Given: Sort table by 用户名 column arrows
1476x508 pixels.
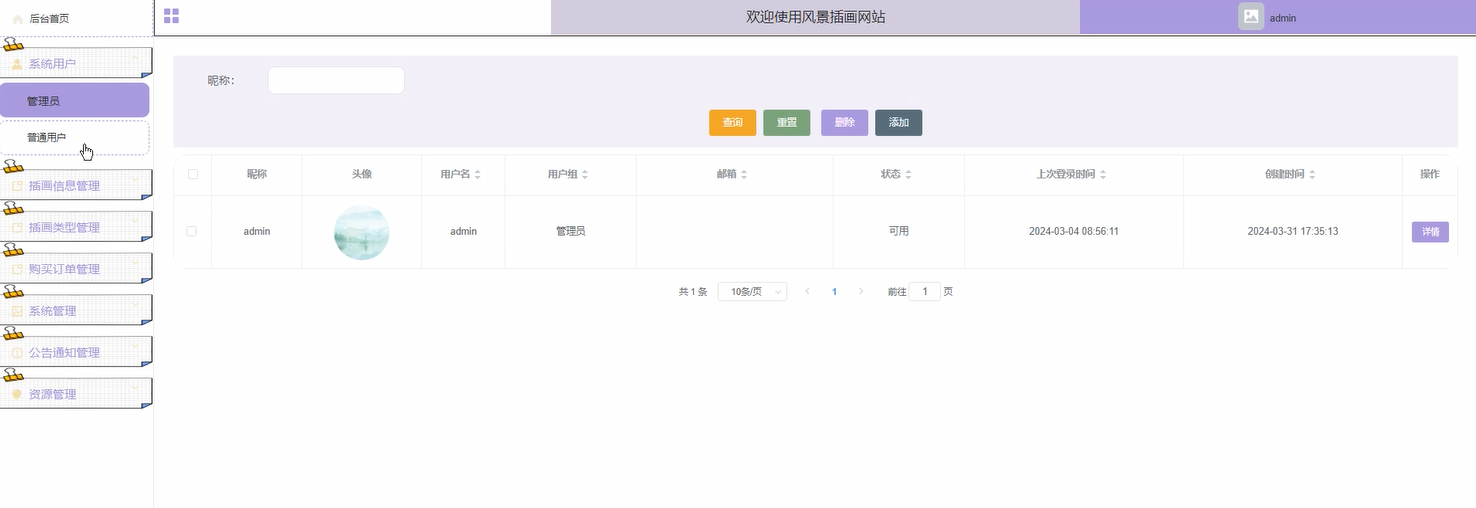Looking at the screenshot, I should click(477, 174).
